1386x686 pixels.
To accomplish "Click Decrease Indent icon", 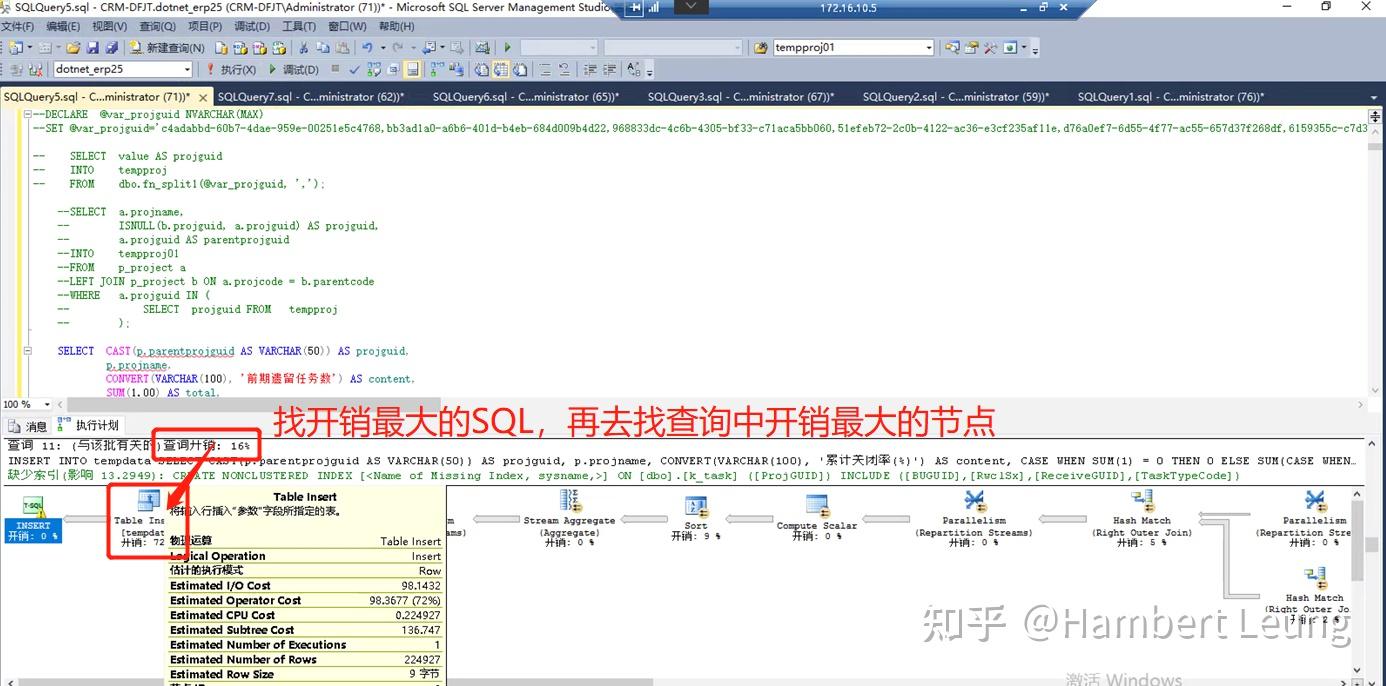I will tap(591, 69).
